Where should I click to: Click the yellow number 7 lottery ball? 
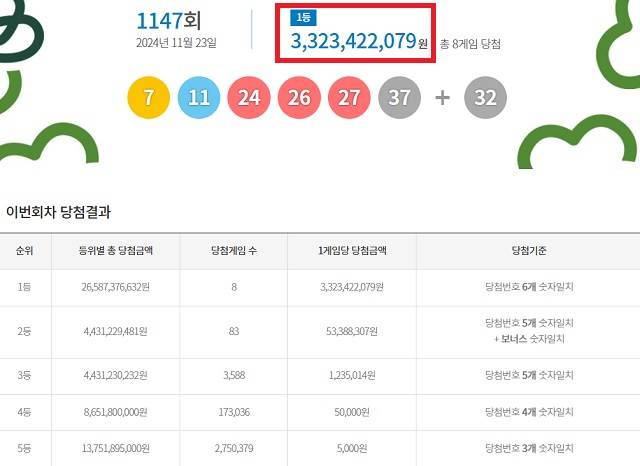[149, 98]
